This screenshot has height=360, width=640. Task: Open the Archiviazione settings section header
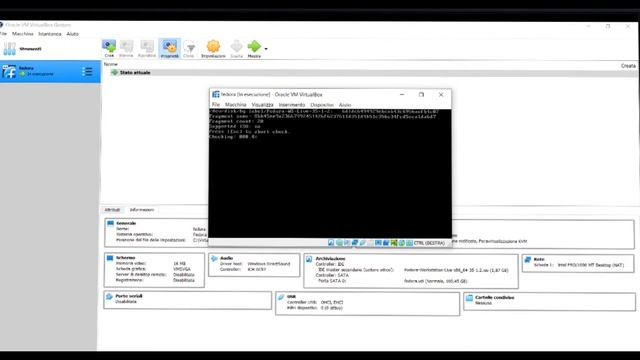(x=330, y=259)
